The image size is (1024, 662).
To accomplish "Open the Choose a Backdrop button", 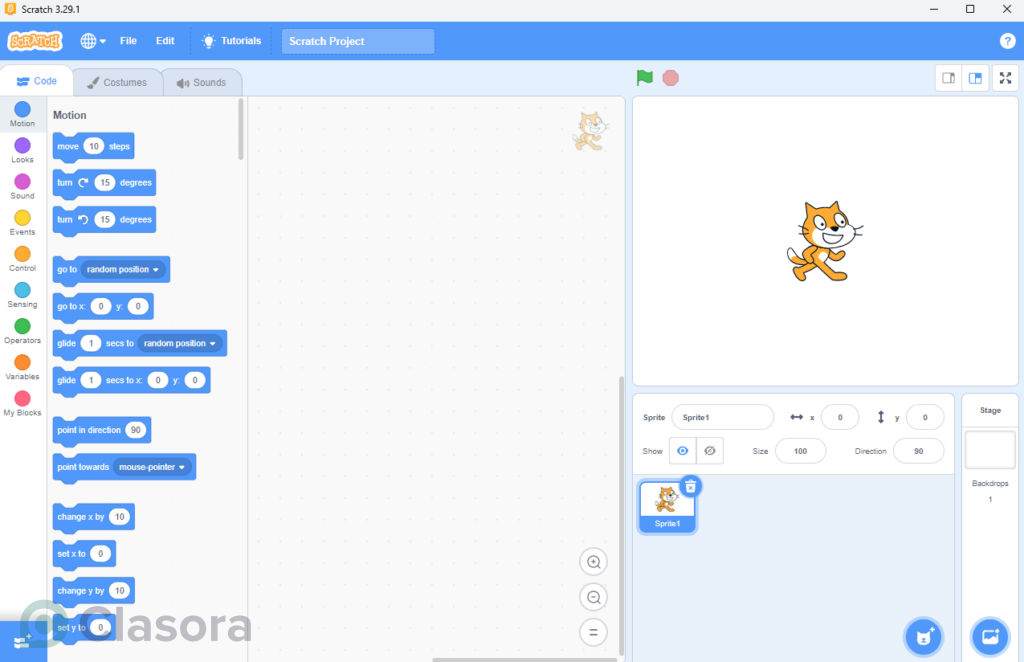I will pos(990,636).
